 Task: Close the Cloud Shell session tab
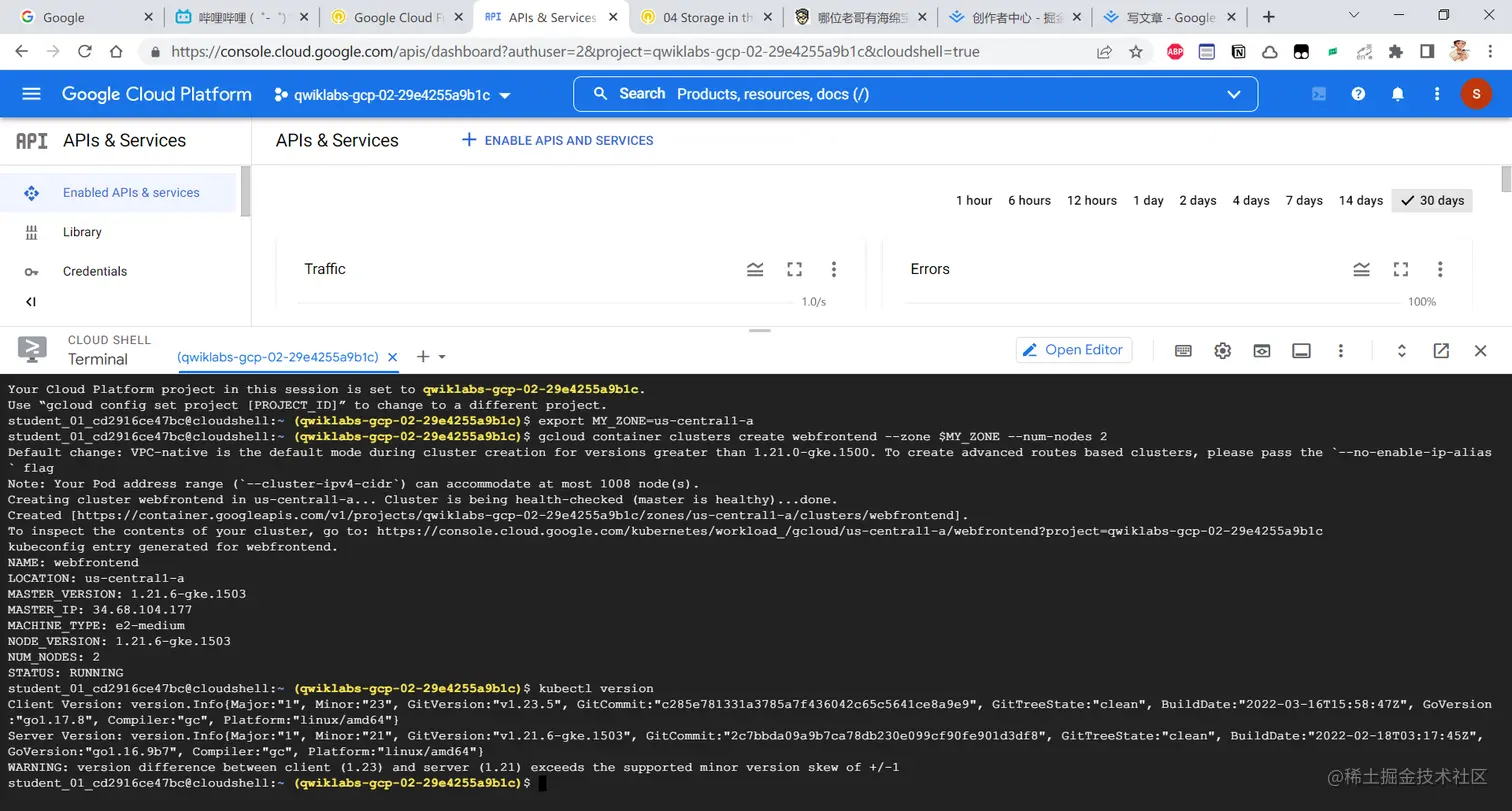click(x=392, y=357)
